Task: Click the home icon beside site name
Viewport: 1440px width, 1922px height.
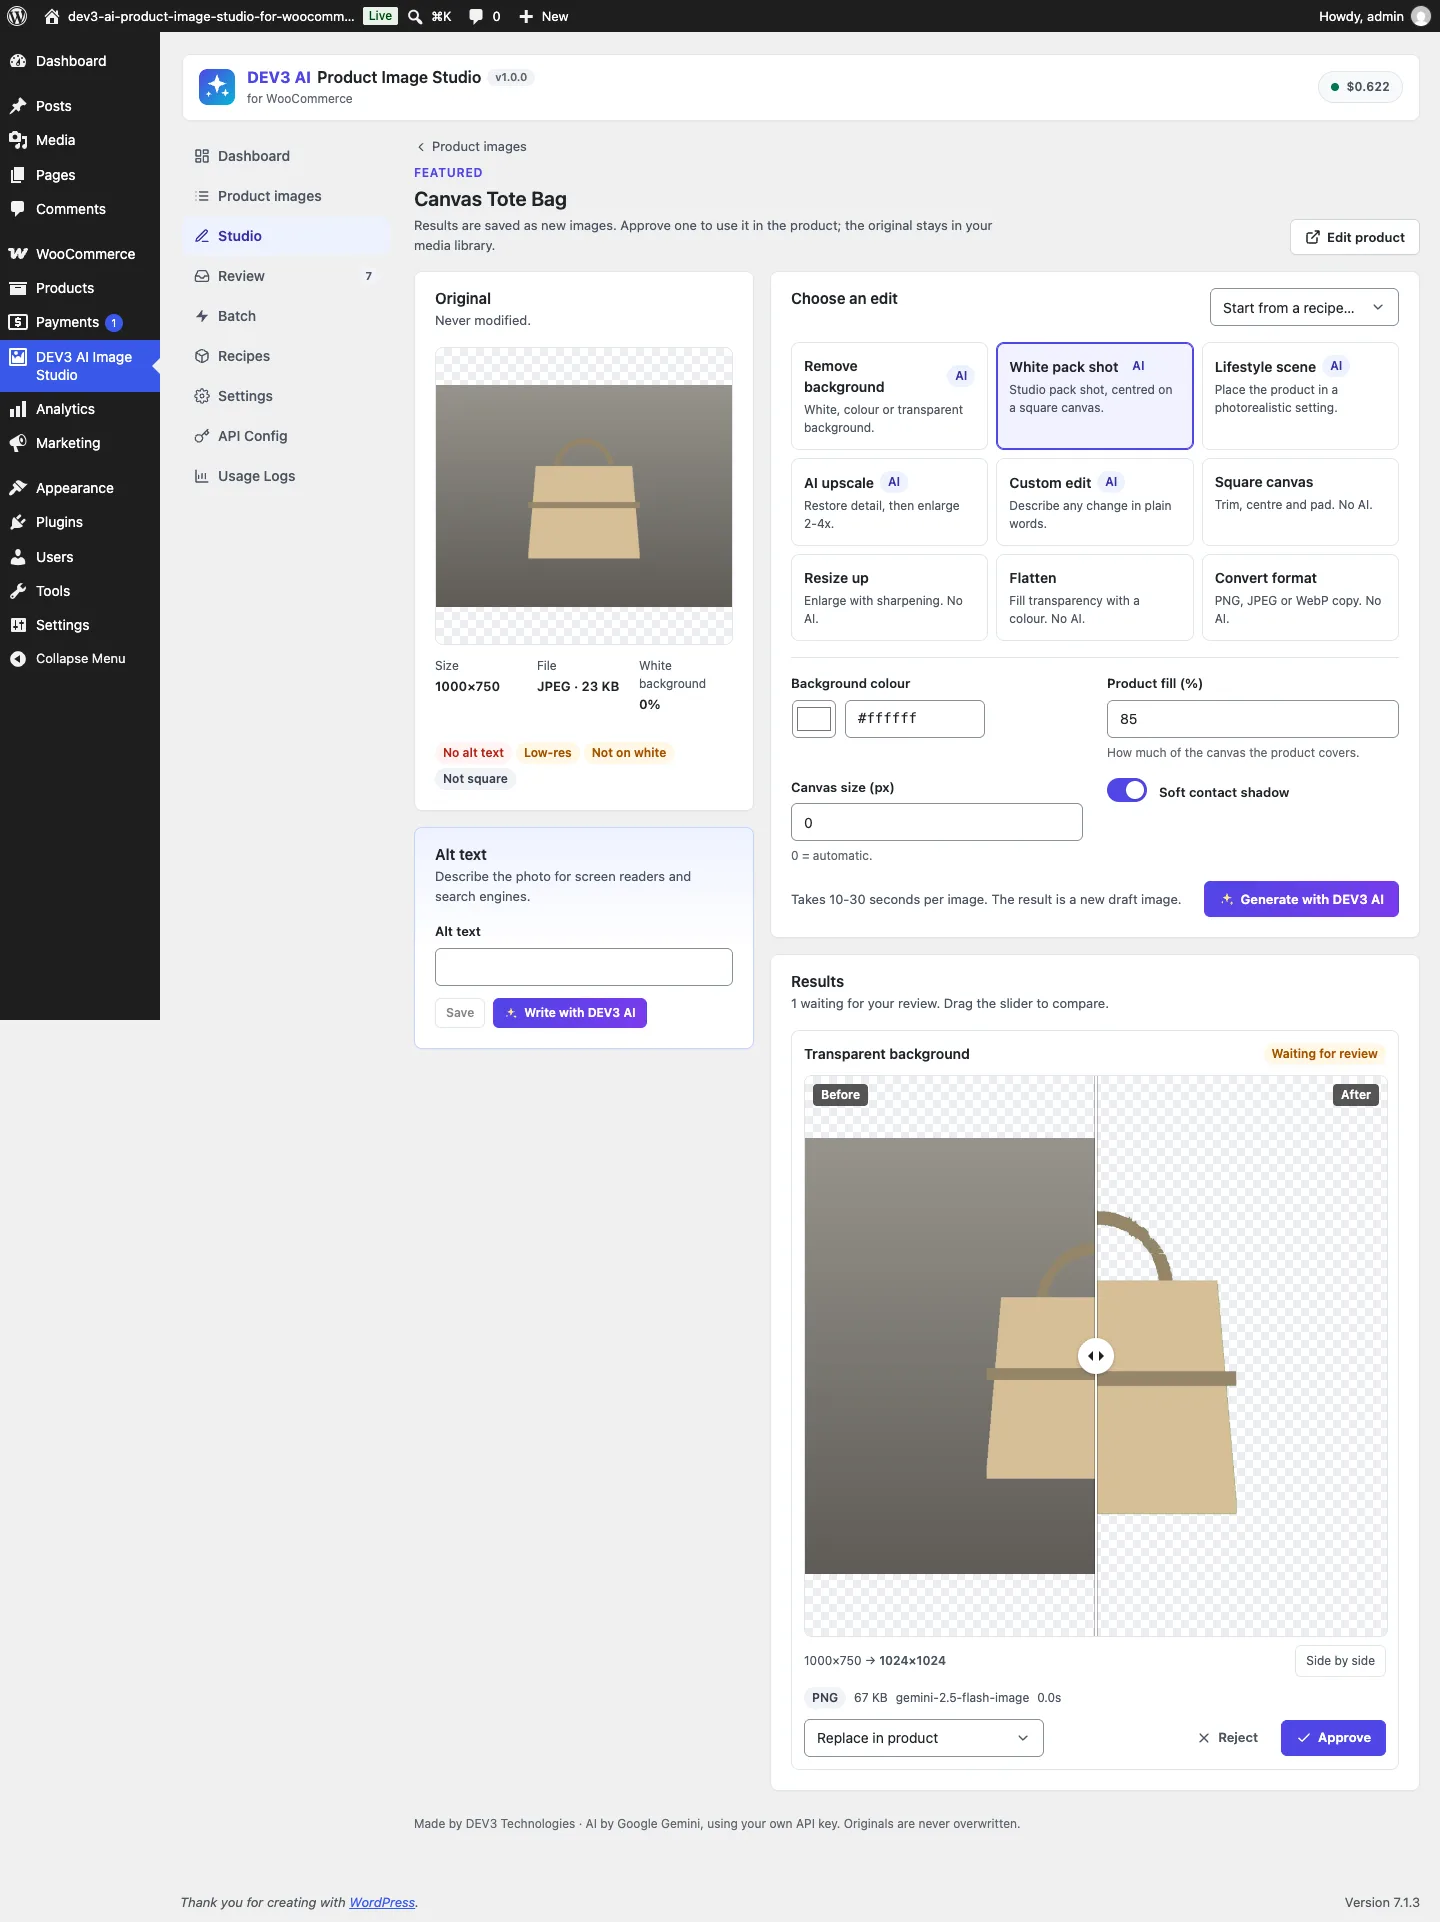Action: pyautogui.click(x=52, y=16)
